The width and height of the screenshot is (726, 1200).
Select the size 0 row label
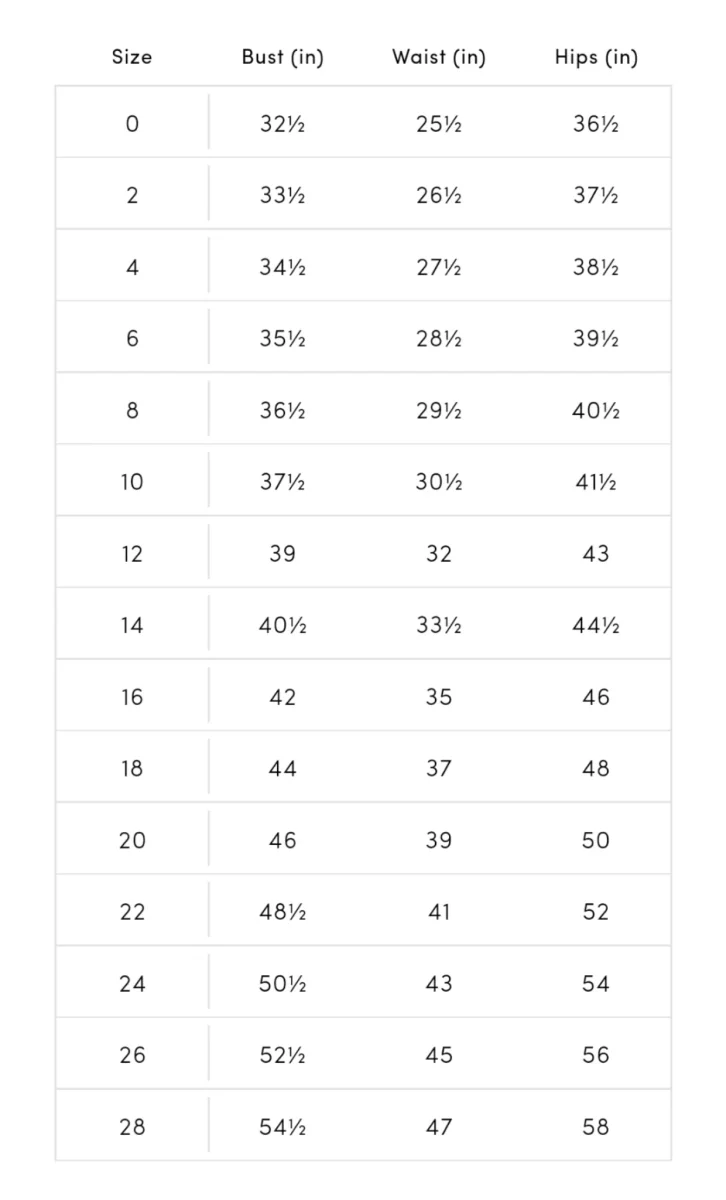point(132,124)
